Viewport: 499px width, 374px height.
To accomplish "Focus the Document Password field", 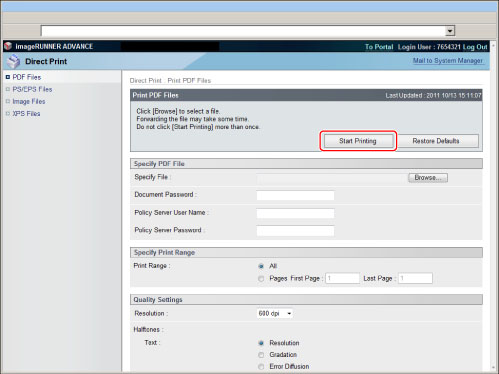I will (295, 195).
